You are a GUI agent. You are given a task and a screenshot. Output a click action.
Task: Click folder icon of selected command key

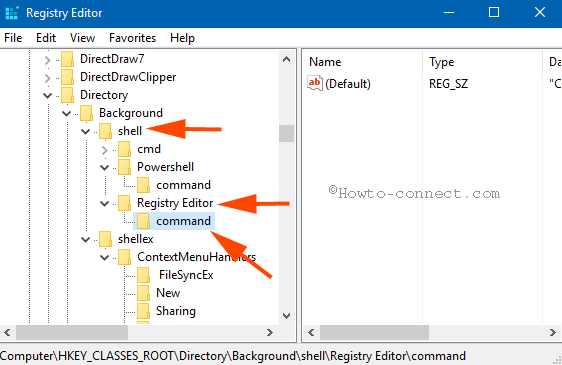[143, 221]
